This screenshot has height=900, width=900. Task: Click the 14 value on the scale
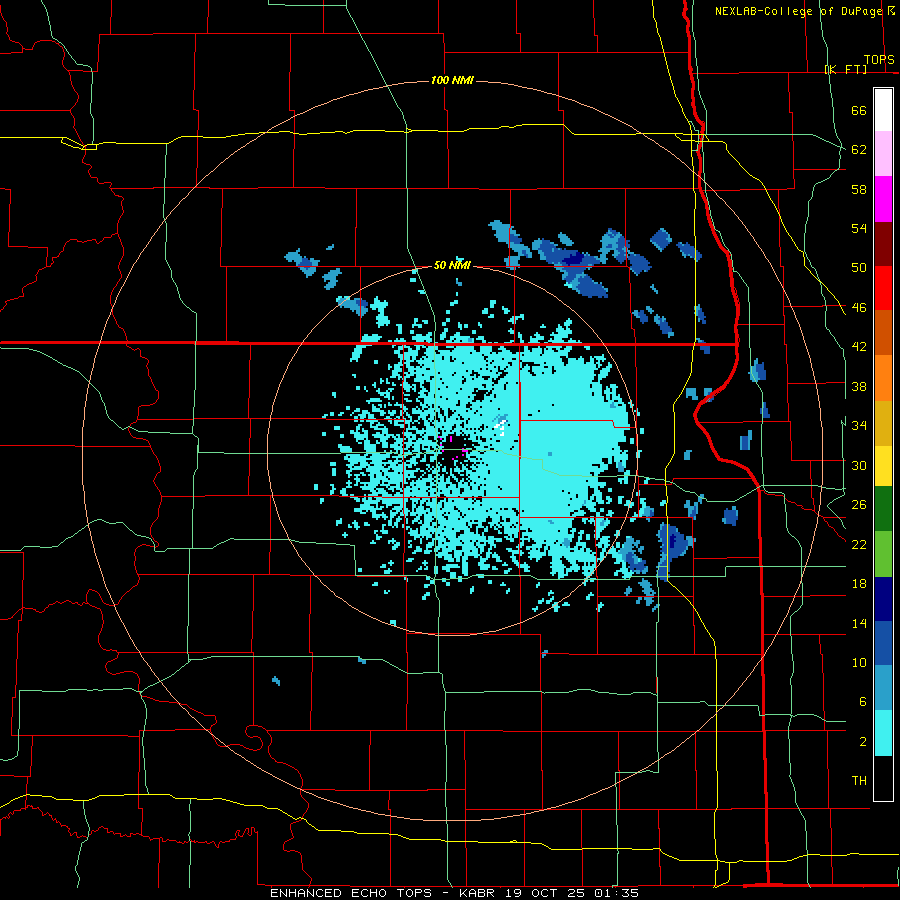coord(859,623)
